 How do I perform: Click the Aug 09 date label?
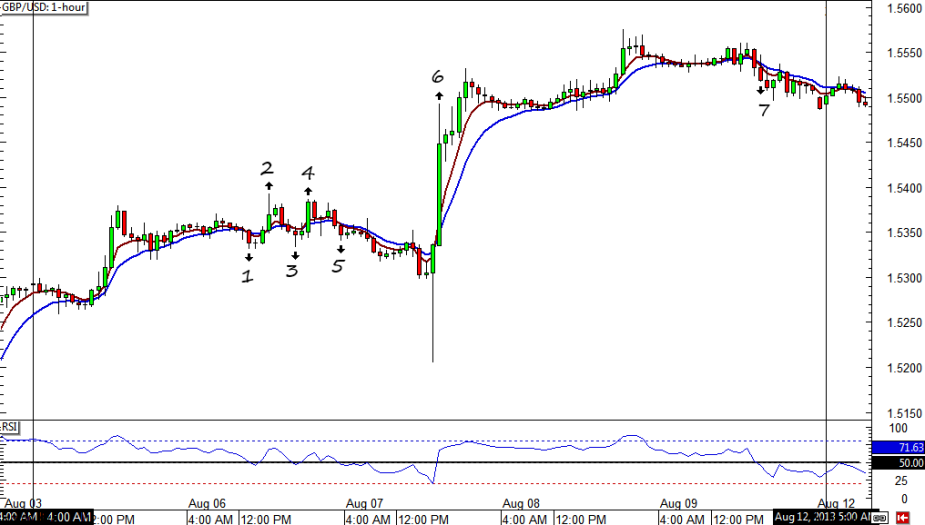coord(678,504)
